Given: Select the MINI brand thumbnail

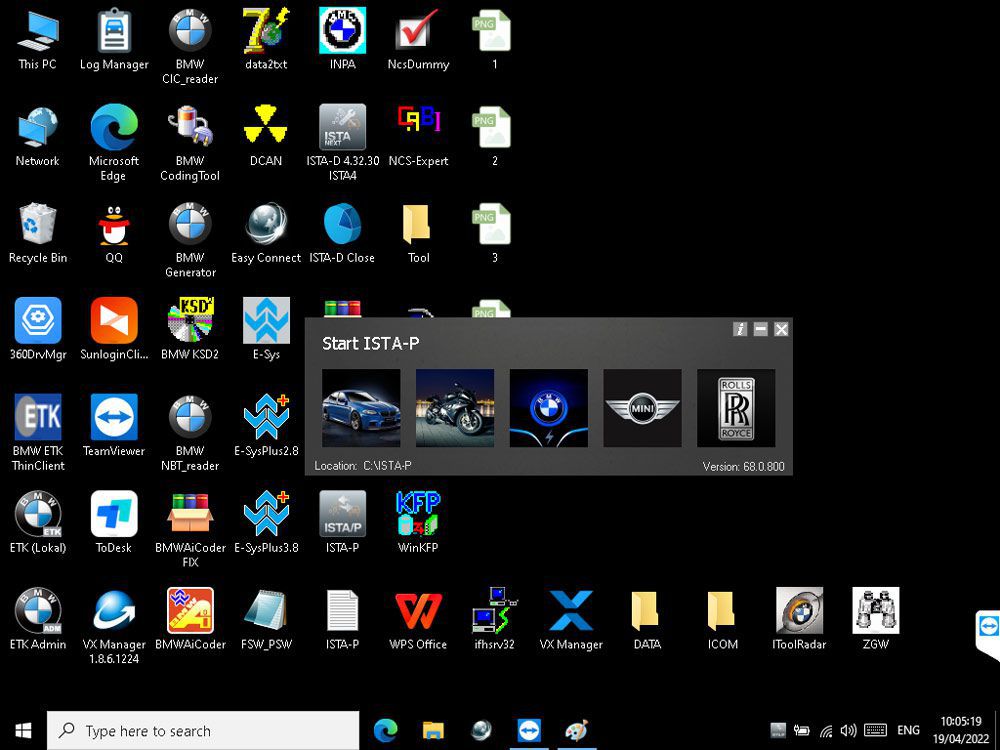Looking at the screenshot, I should (x=642, y=408).
